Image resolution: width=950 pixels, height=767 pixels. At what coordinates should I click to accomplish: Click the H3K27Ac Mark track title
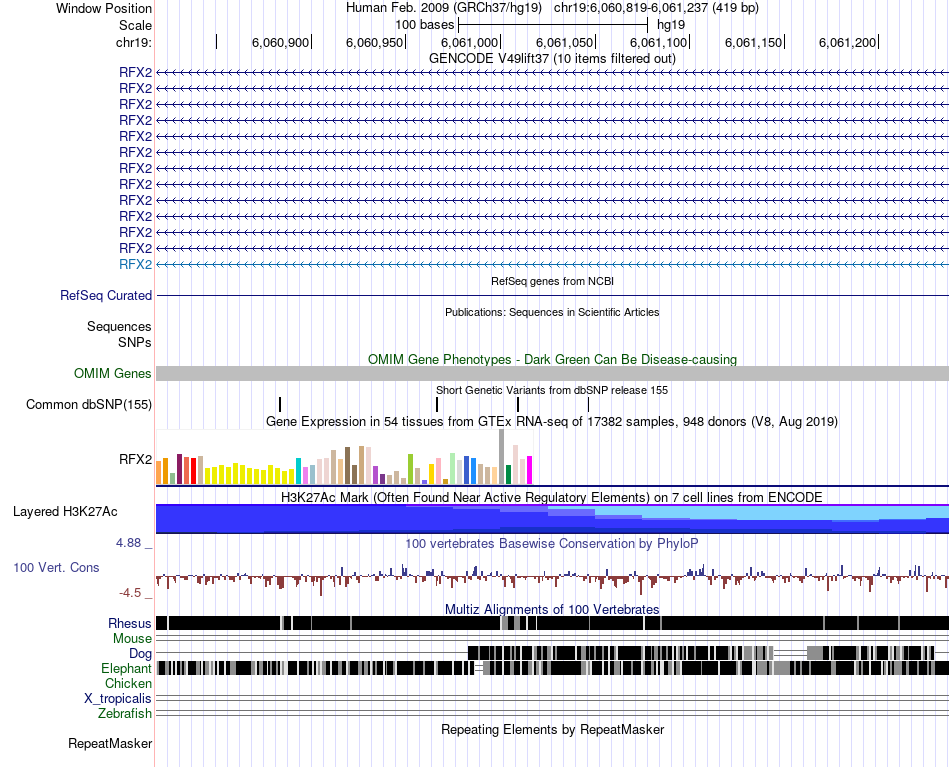(x=552, y=497)
